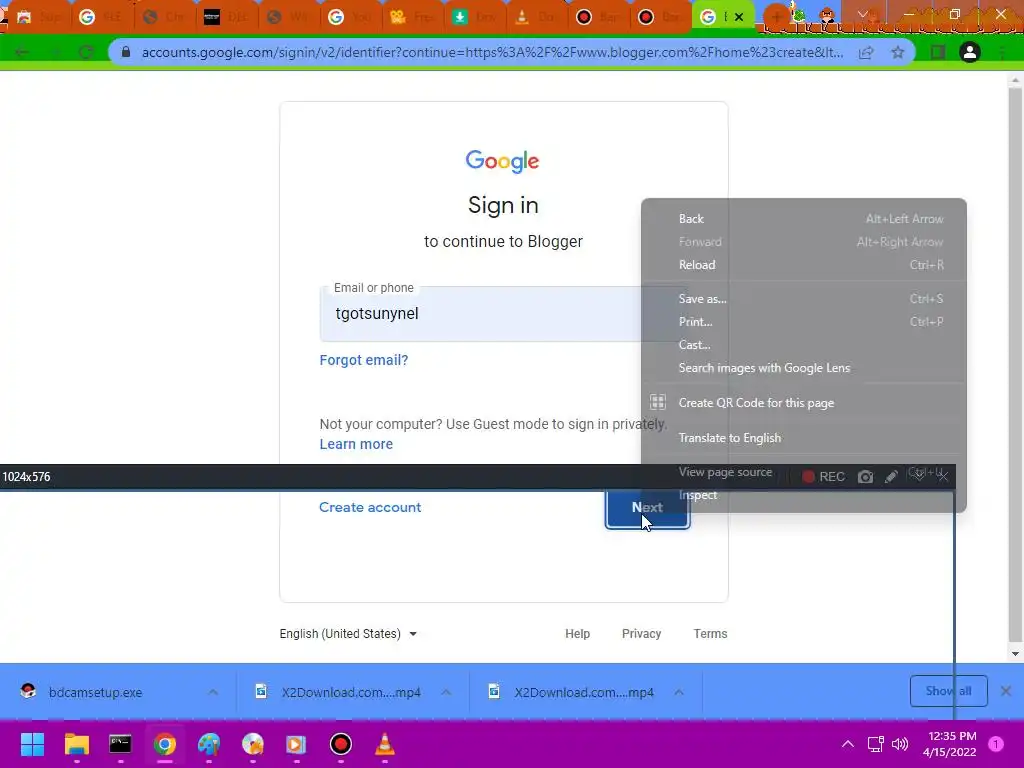This screenshot has width=1024, height=768.
Task: Click the network icon in the system tray
Action: (875, 744)
